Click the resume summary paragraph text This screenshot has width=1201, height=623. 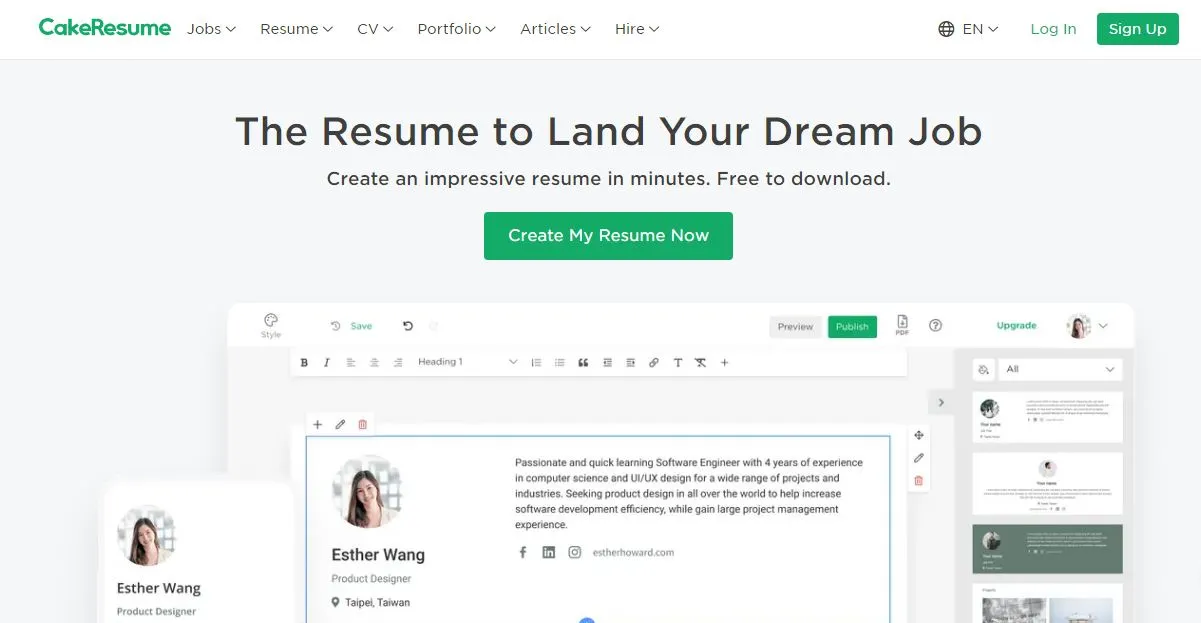click(x=688, y=493)
